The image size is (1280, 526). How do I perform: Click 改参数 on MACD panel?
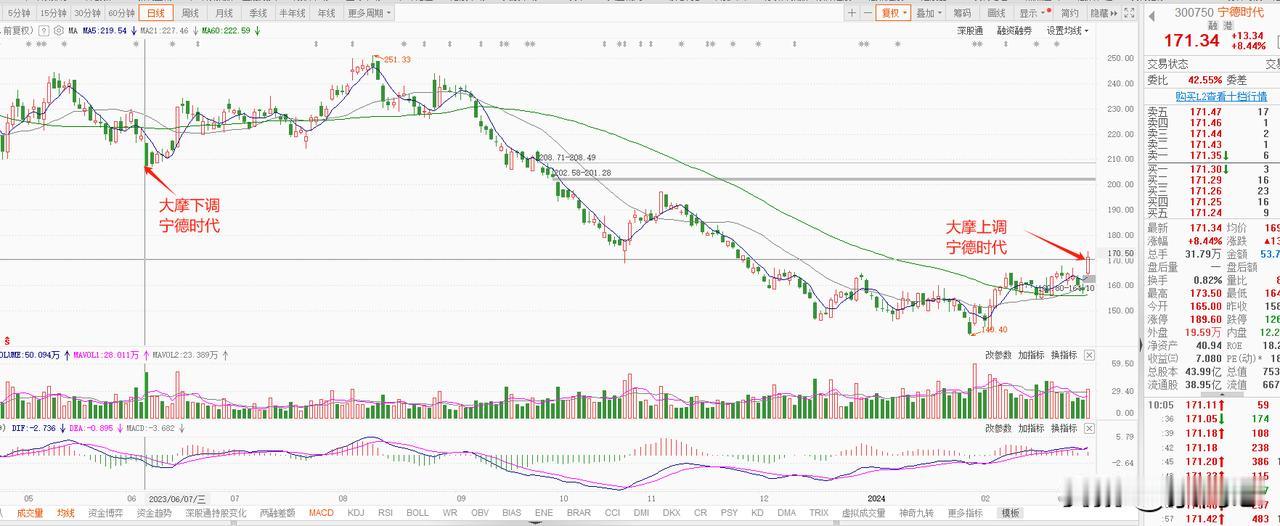[x=998, y=428]
